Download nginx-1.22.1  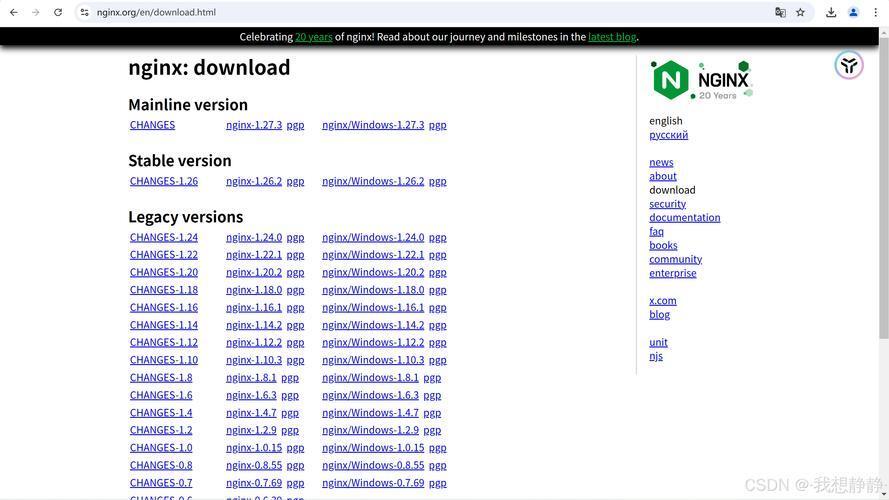[x=253, y=255]
